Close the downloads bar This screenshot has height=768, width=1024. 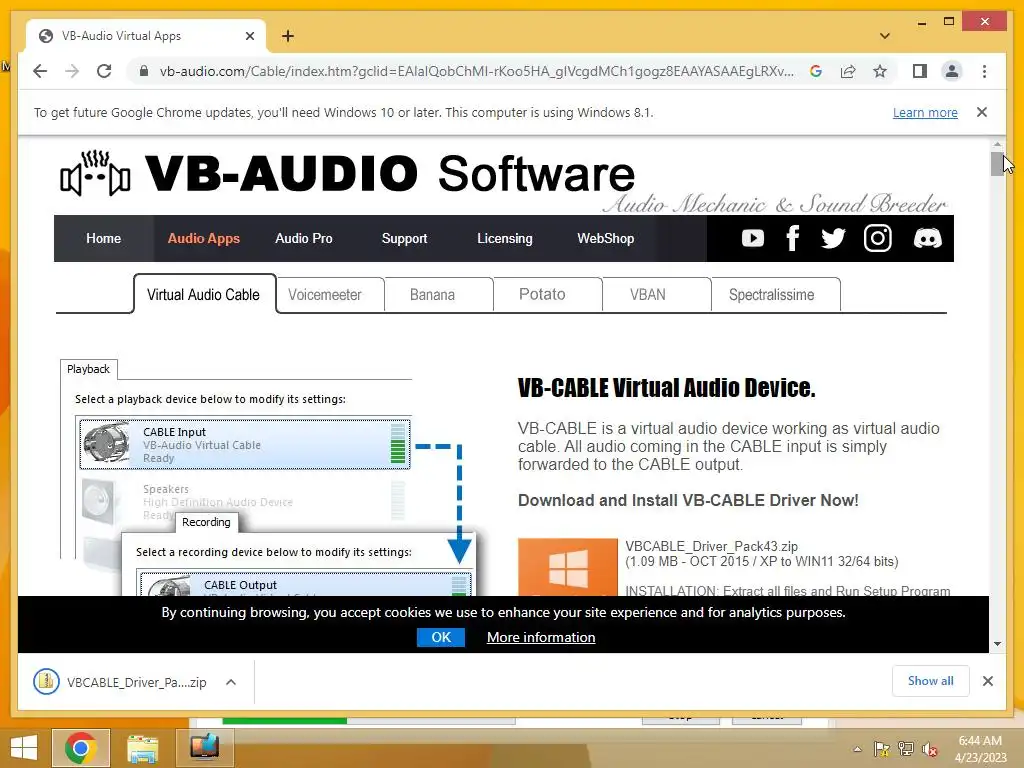(x=987, y=681)
